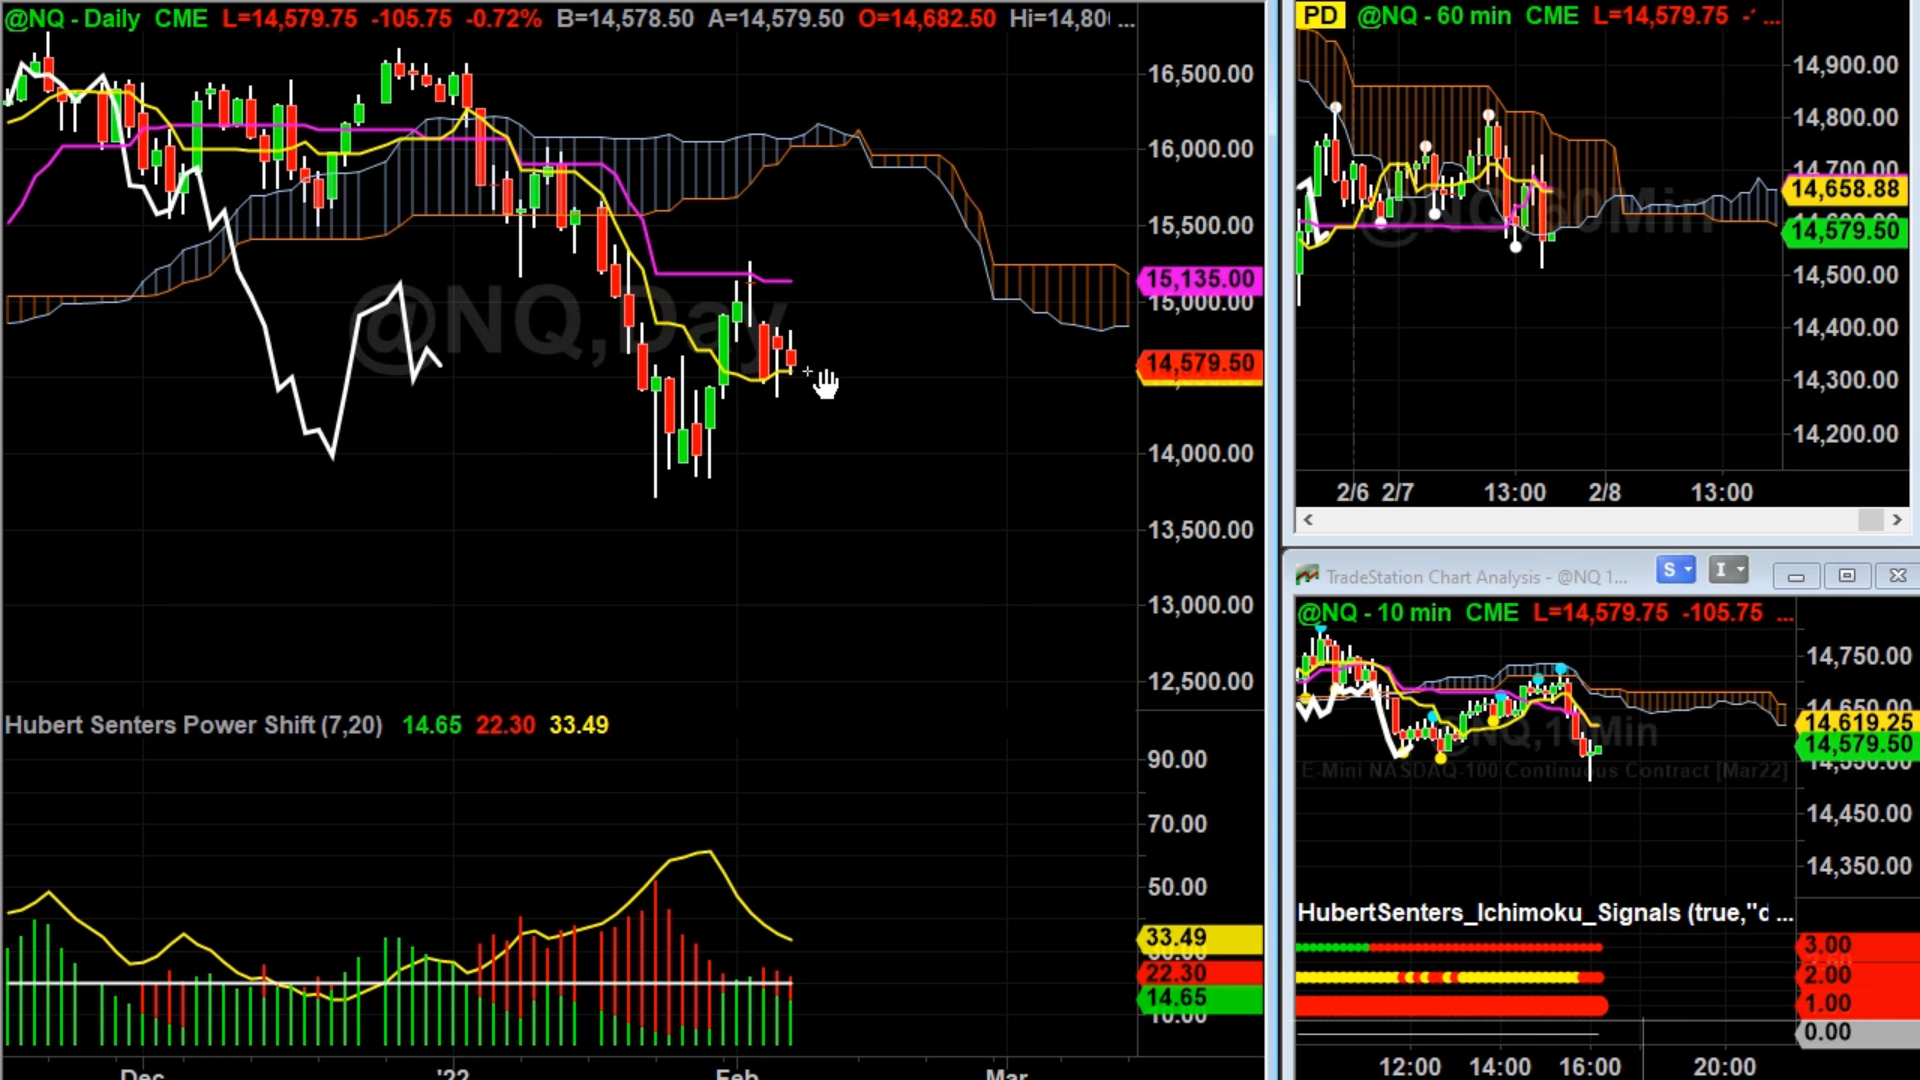This screenshot has width=1920, height=1080.
Task: Click the 12,500.00 price axis label
Action: pyautogui.click(x=1200, y=682)
